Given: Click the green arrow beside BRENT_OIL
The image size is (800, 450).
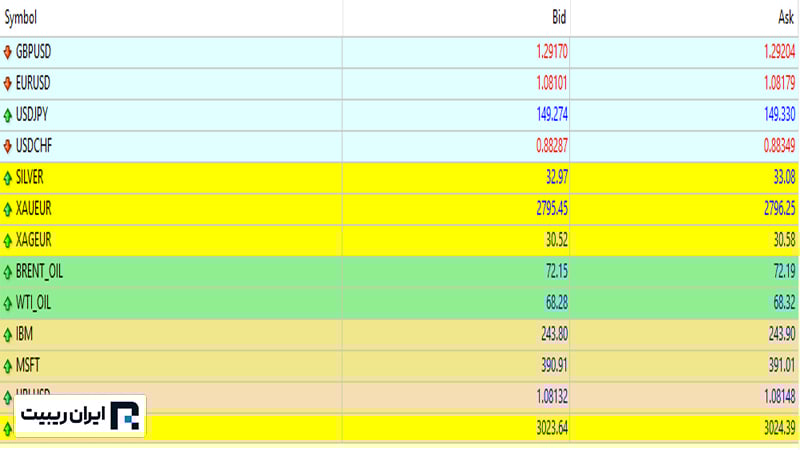Looking at the screenshot, I should (x=8, y=272).
